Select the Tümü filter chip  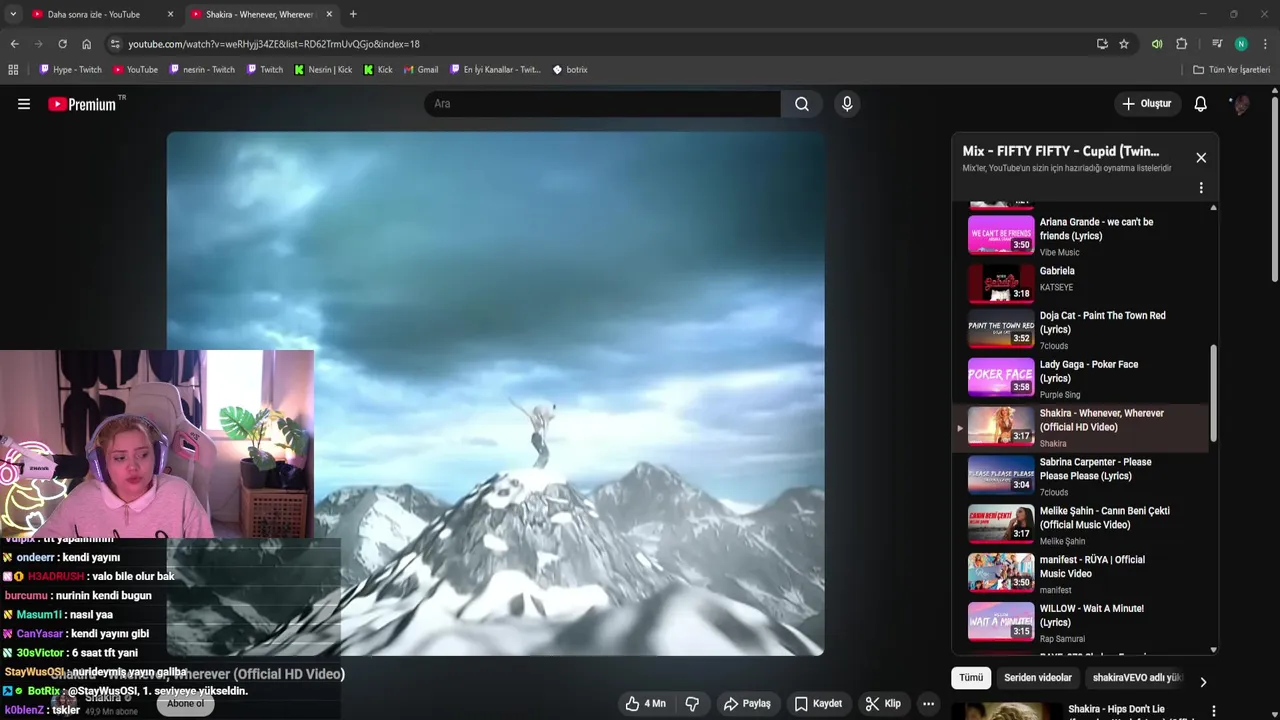[x=971, y=678]
